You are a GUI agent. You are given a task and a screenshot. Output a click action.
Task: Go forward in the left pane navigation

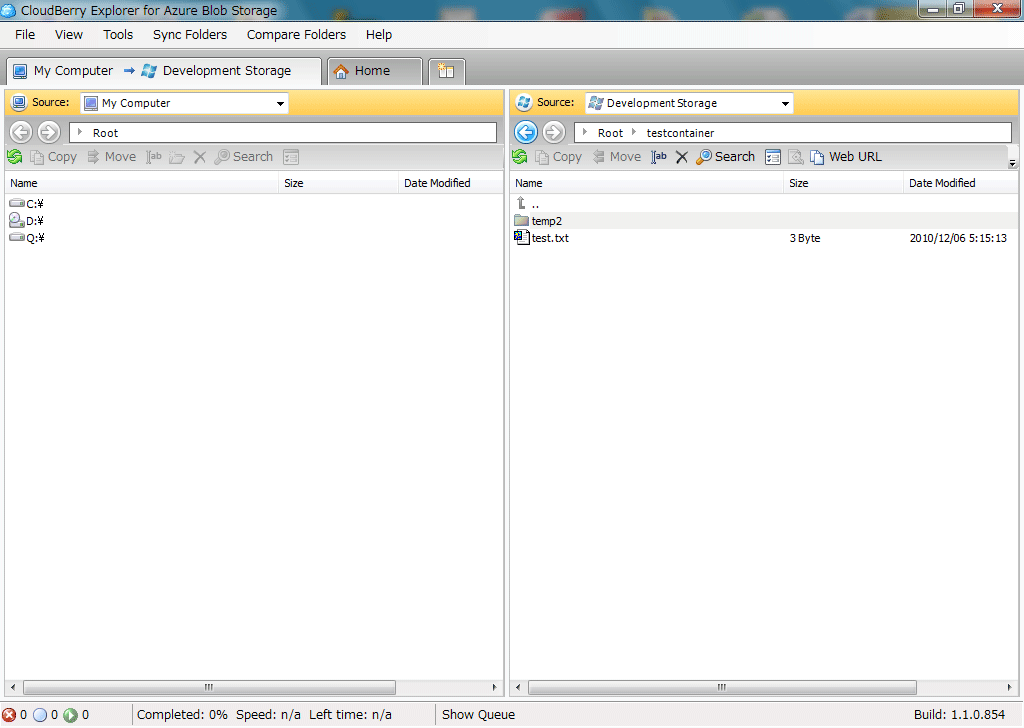point(48,133)
